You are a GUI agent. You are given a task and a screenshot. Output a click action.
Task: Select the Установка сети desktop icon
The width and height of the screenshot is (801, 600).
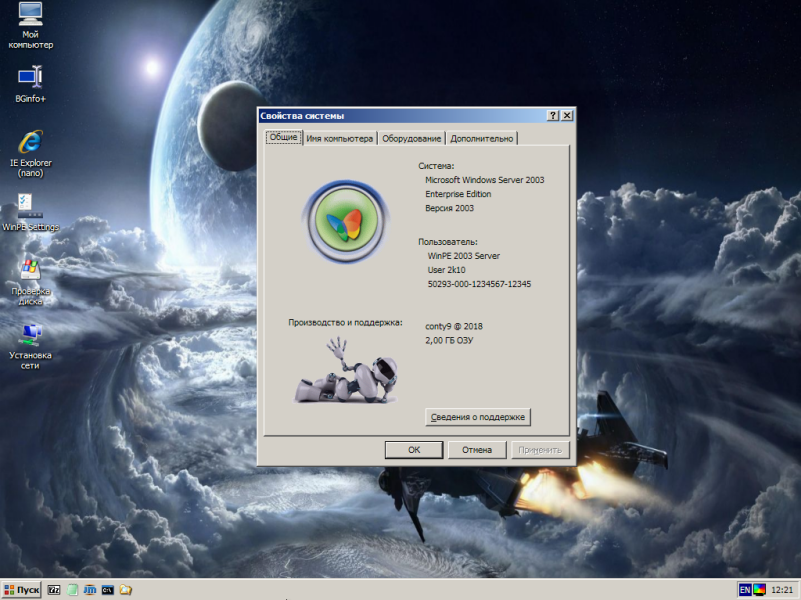coord(30,346)
